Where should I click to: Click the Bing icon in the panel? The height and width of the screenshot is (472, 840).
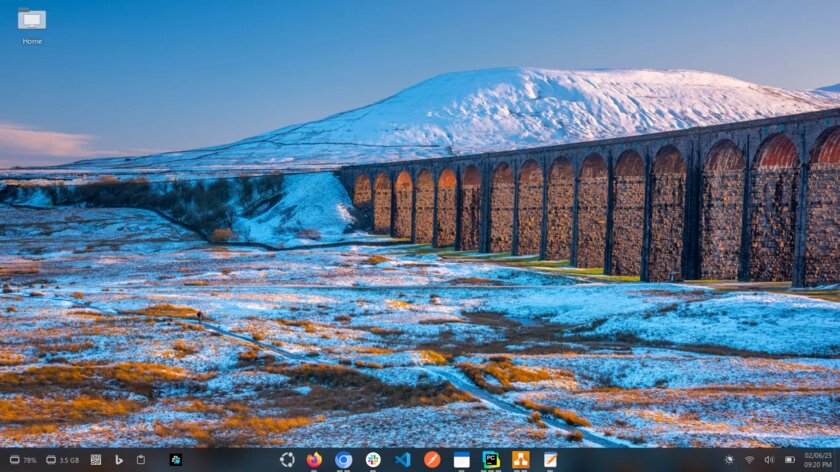pos(119,460)
